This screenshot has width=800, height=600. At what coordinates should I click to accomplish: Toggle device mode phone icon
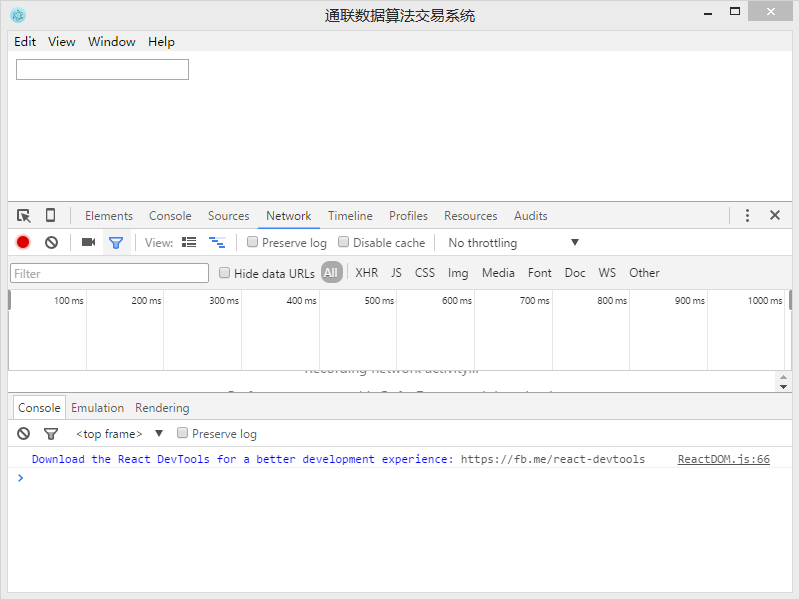tap(51, 215)
